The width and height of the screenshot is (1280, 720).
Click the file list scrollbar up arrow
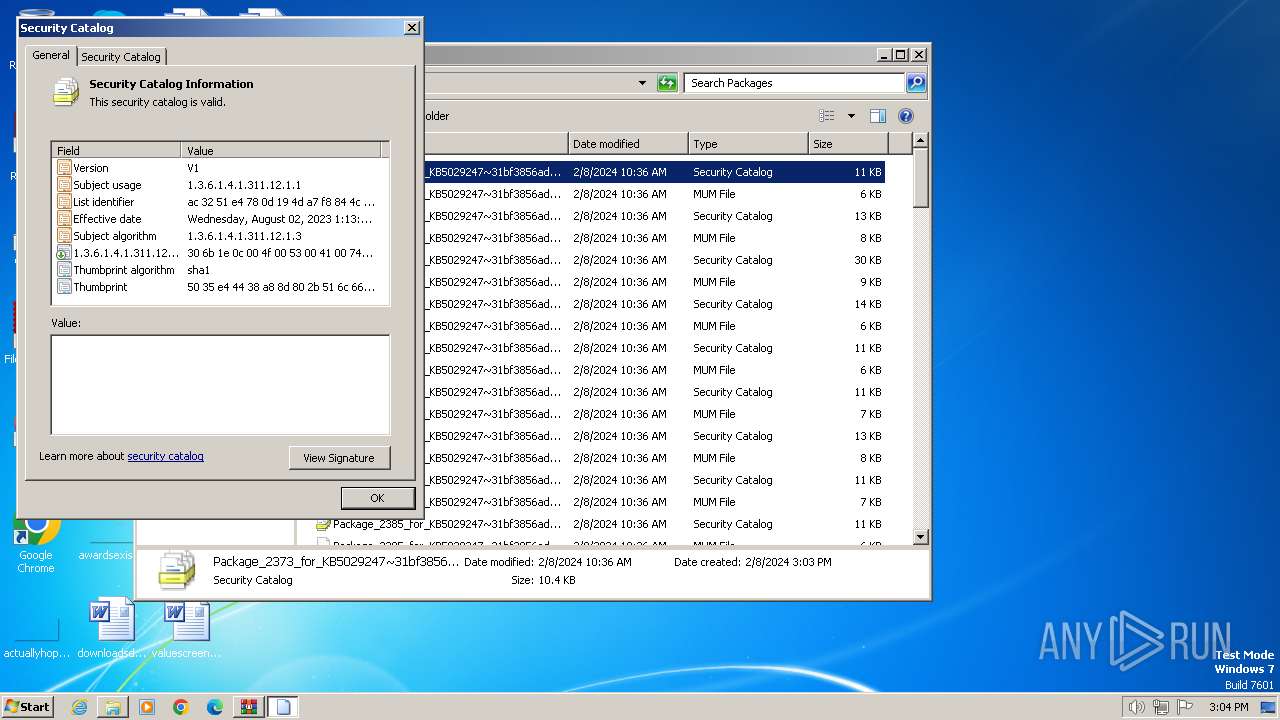[921, 141]
